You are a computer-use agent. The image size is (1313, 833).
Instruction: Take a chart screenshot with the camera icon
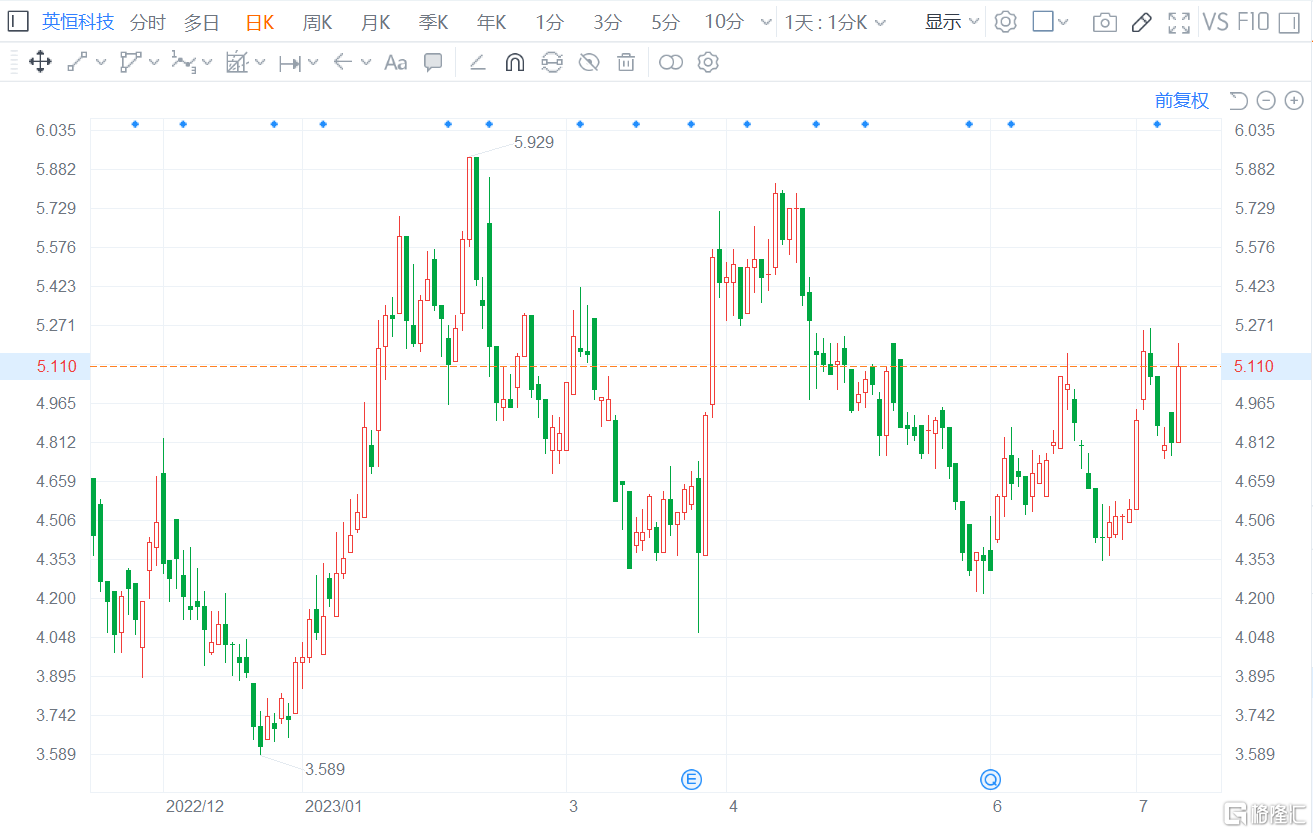pos(1104,21)
